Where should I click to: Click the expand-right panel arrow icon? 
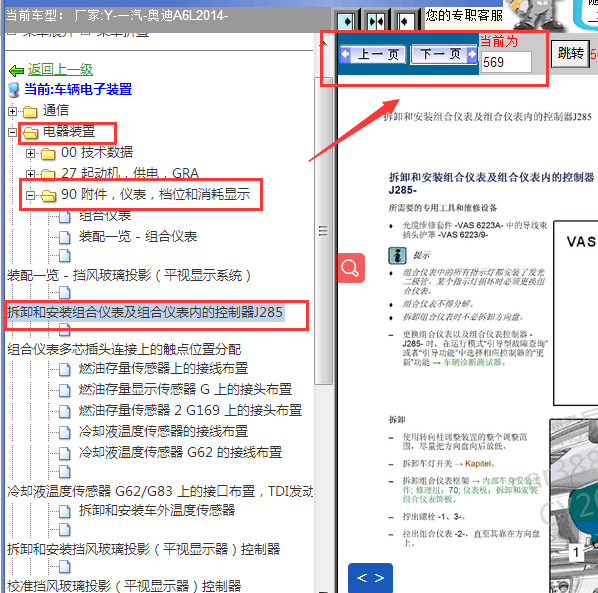(346, 21)
